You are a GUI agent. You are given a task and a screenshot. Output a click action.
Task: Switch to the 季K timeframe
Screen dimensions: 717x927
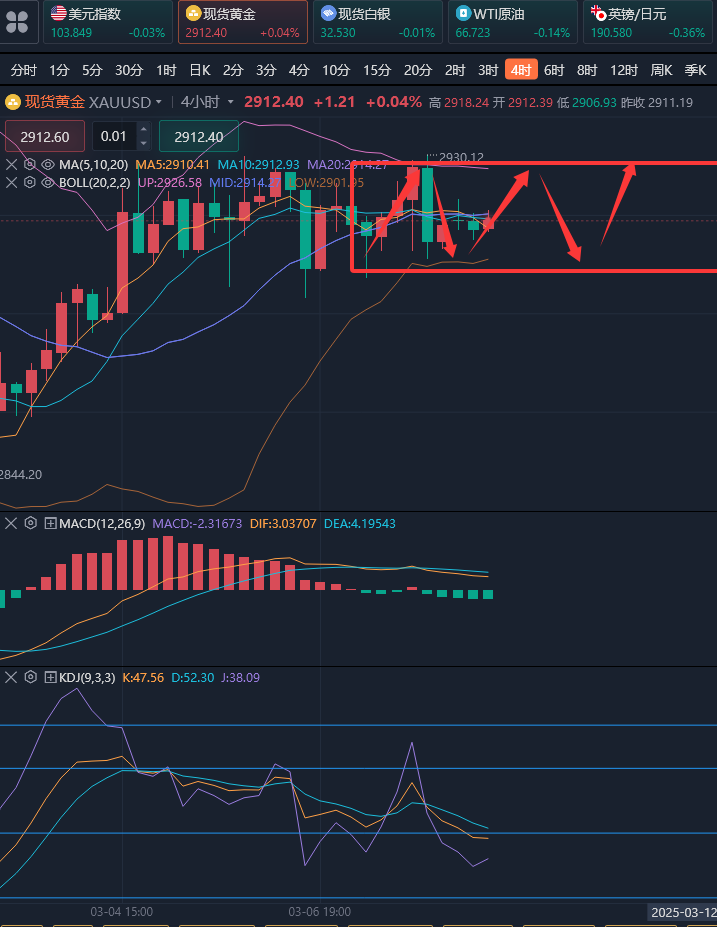[x=696, y=70]
